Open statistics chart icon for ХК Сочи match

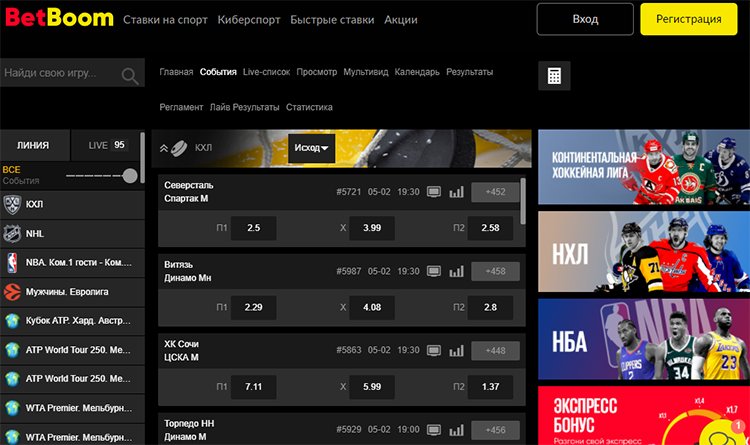(x=456, y=351)
